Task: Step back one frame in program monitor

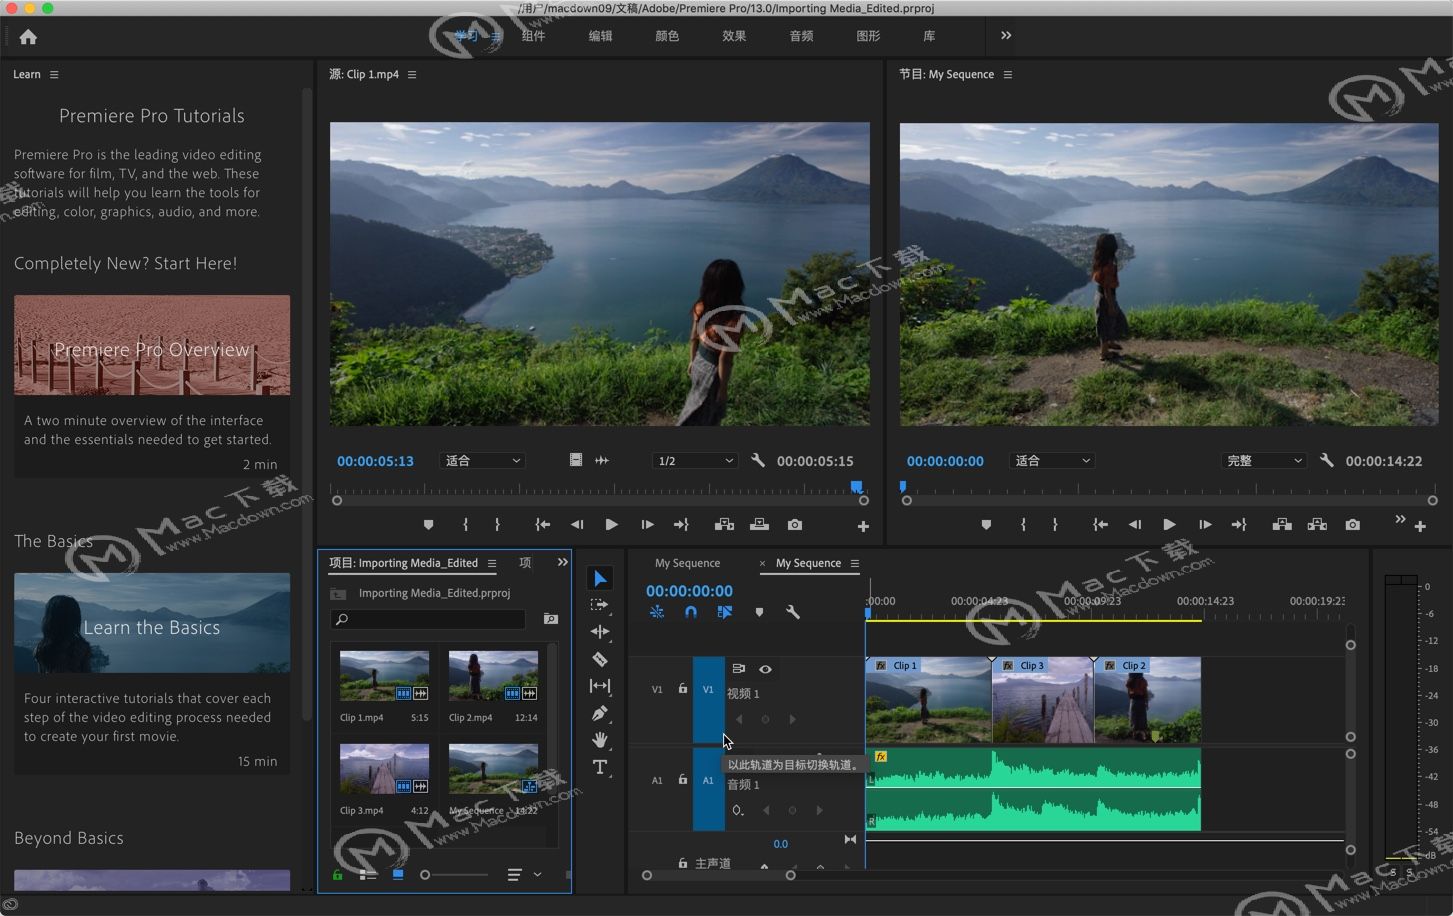Action: (1134, 525)
